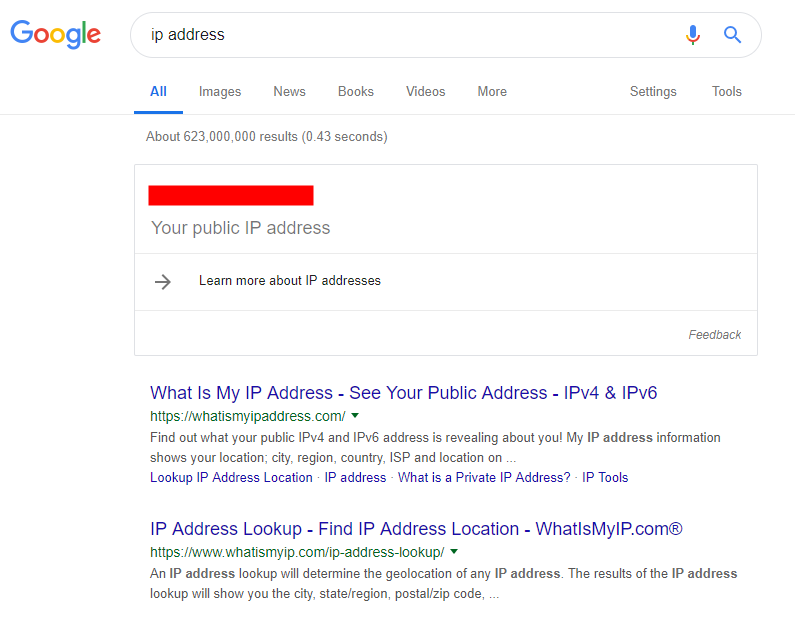Open the More search categories menu
This screenshot has height=620, width=795.
point(492,92)
